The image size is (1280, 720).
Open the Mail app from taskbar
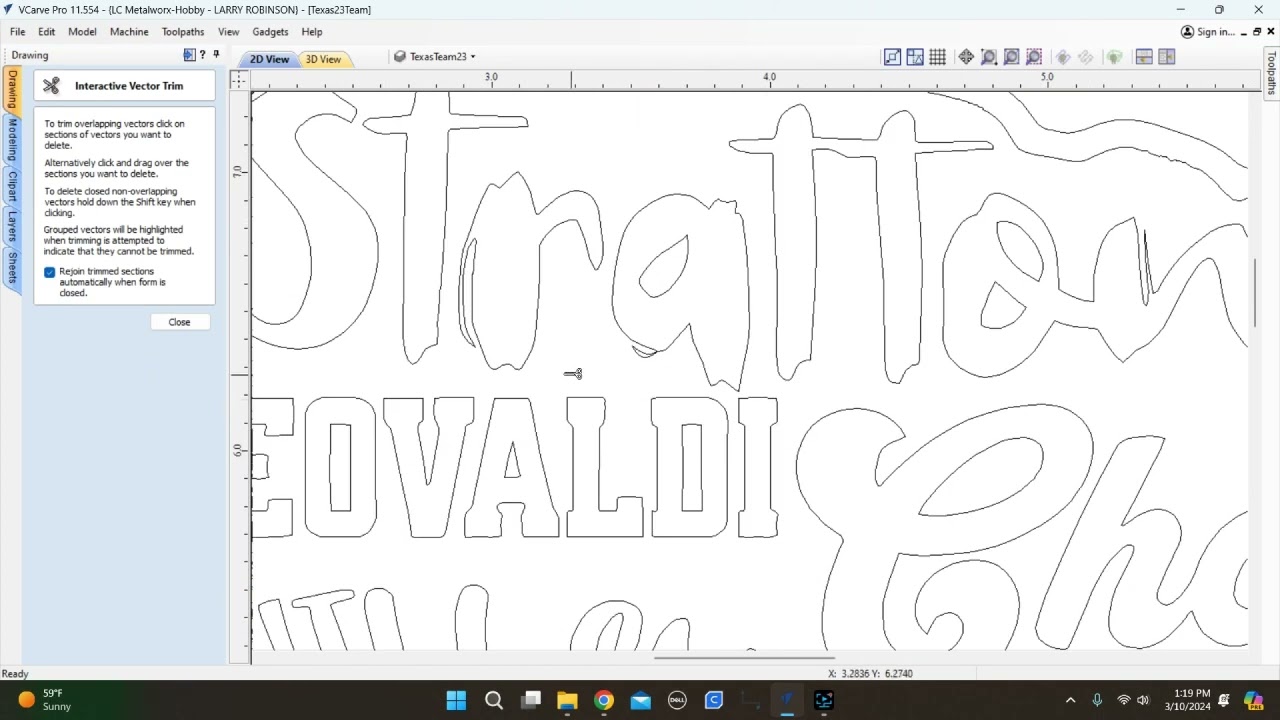pyautogui.click(x=641, y=700)
